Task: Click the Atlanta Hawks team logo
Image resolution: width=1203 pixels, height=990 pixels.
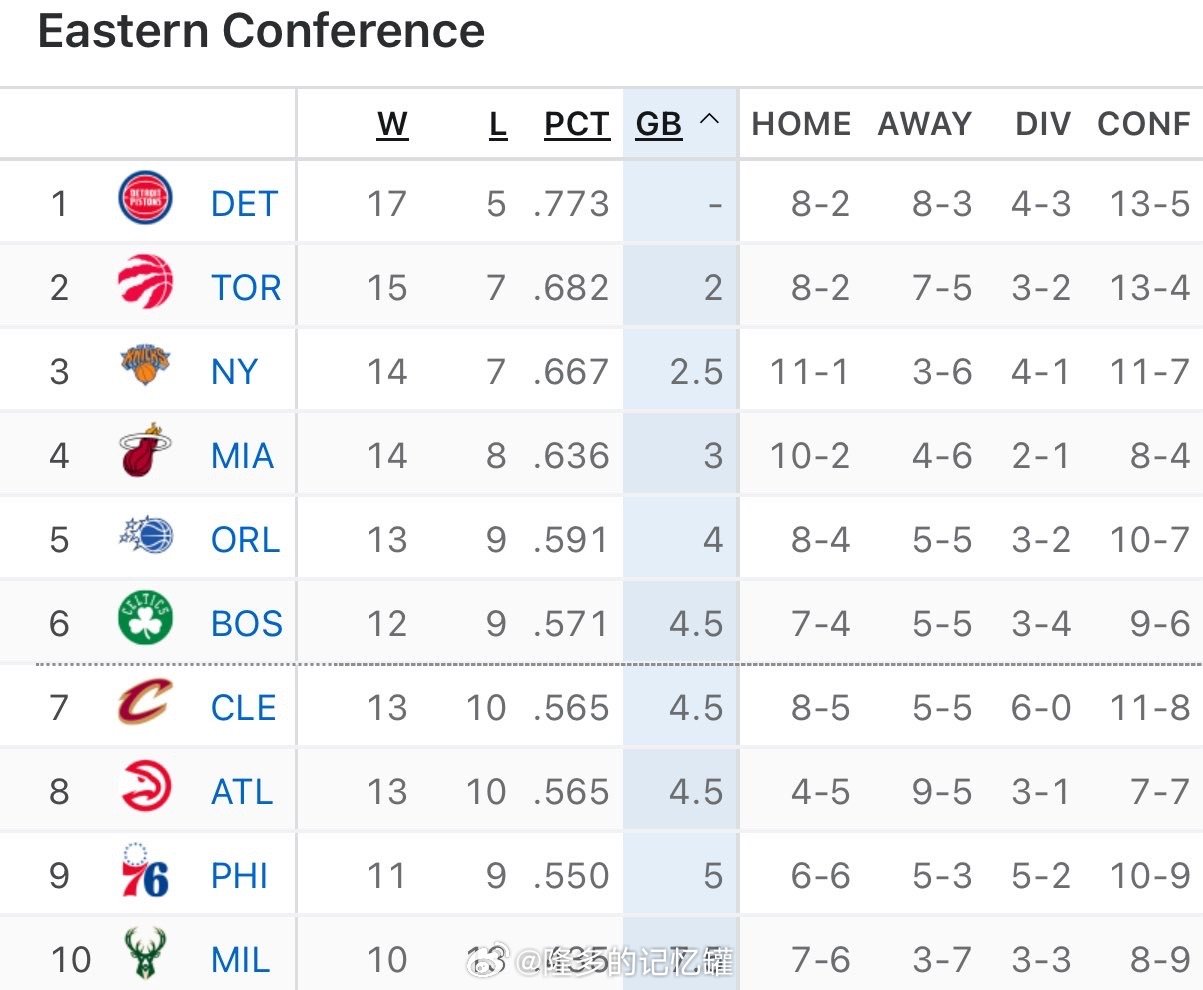Action: click(145, 787)
